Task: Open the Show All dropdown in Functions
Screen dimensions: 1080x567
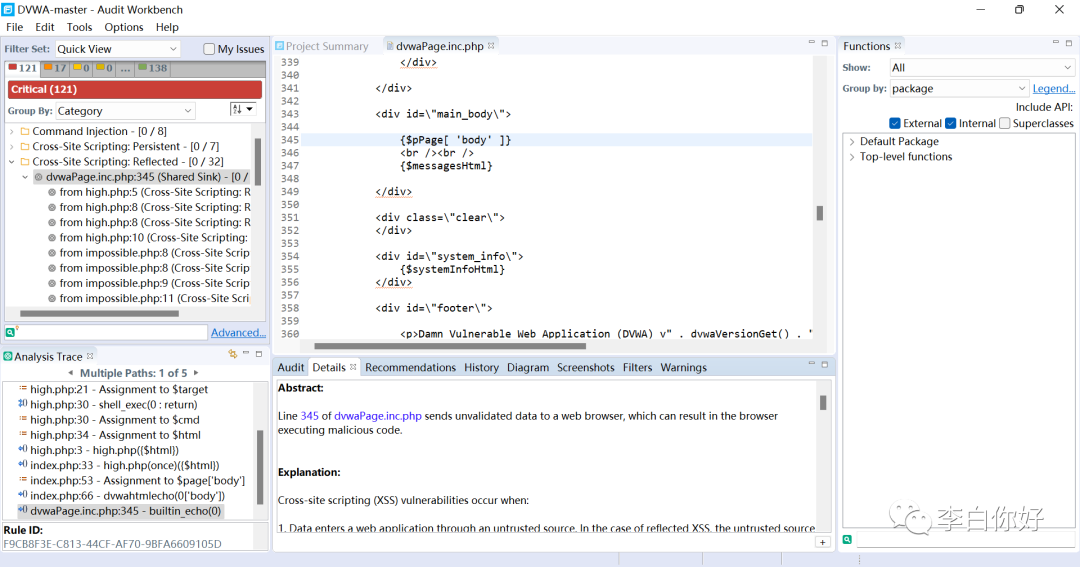Action: pos(982,68)
